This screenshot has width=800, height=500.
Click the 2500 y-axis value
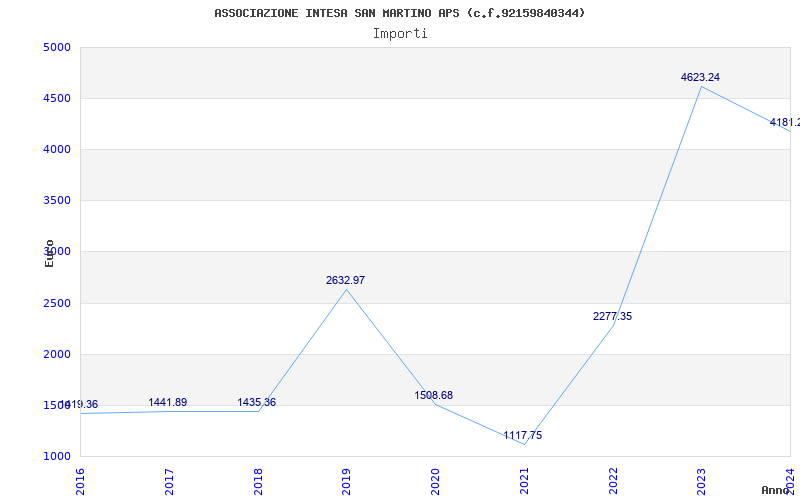click(x=57, y=304)
